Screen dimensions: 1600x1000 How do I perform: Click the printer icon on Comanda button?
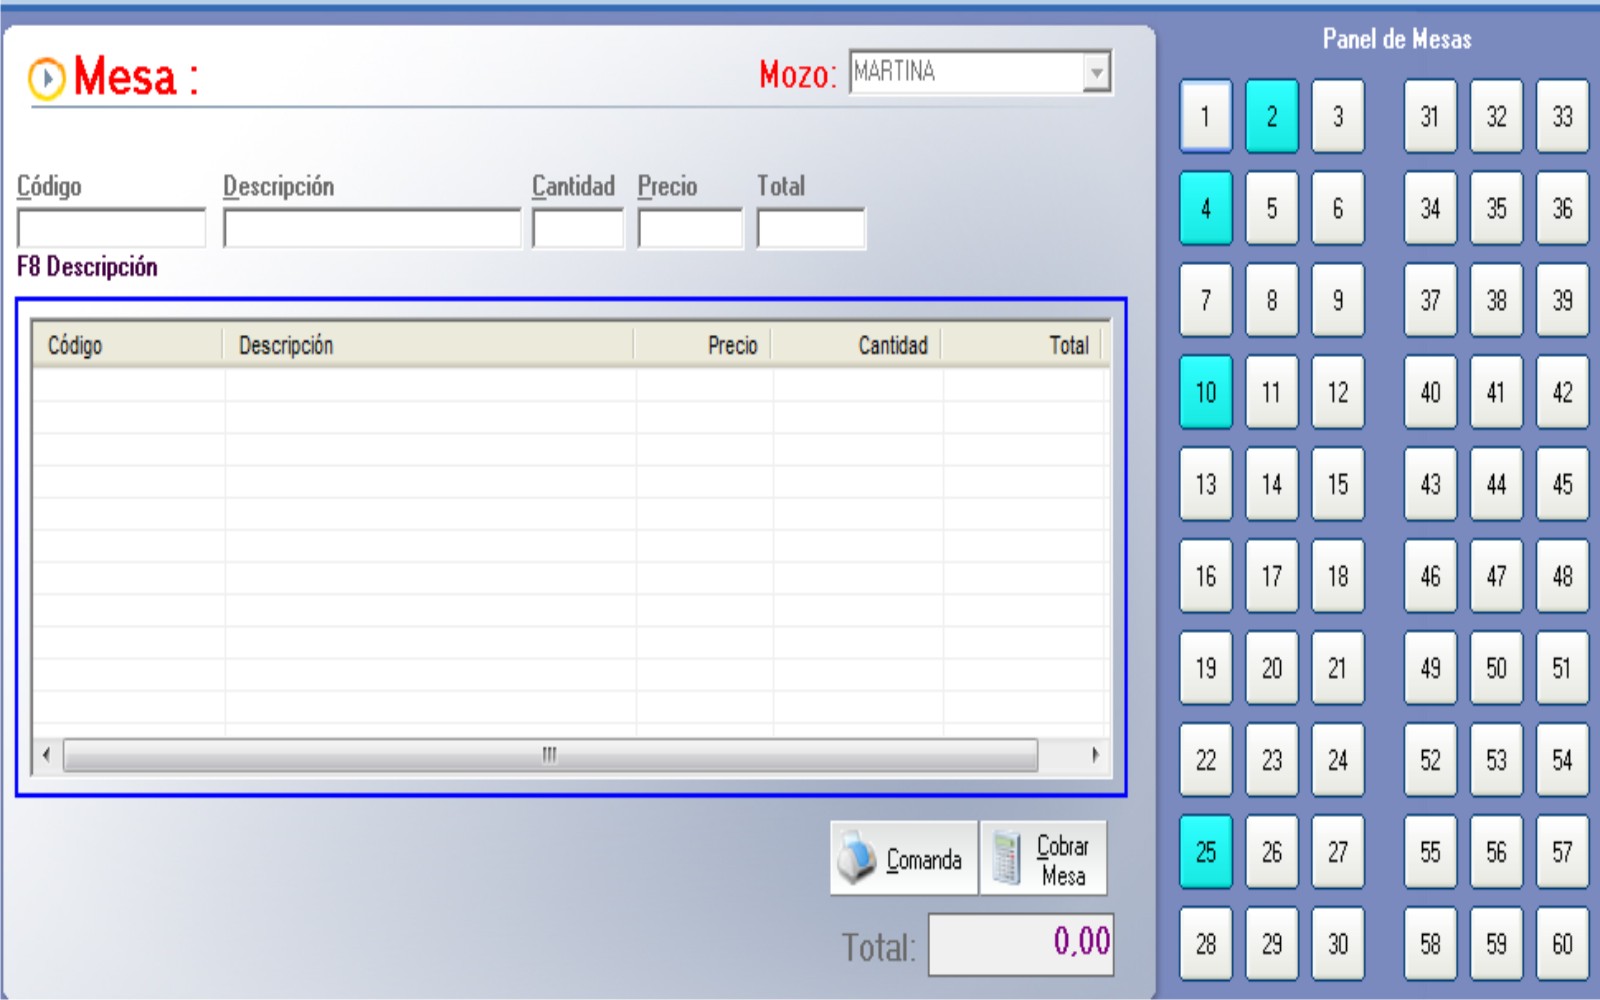pyautogui.click(x=856, y=858)
